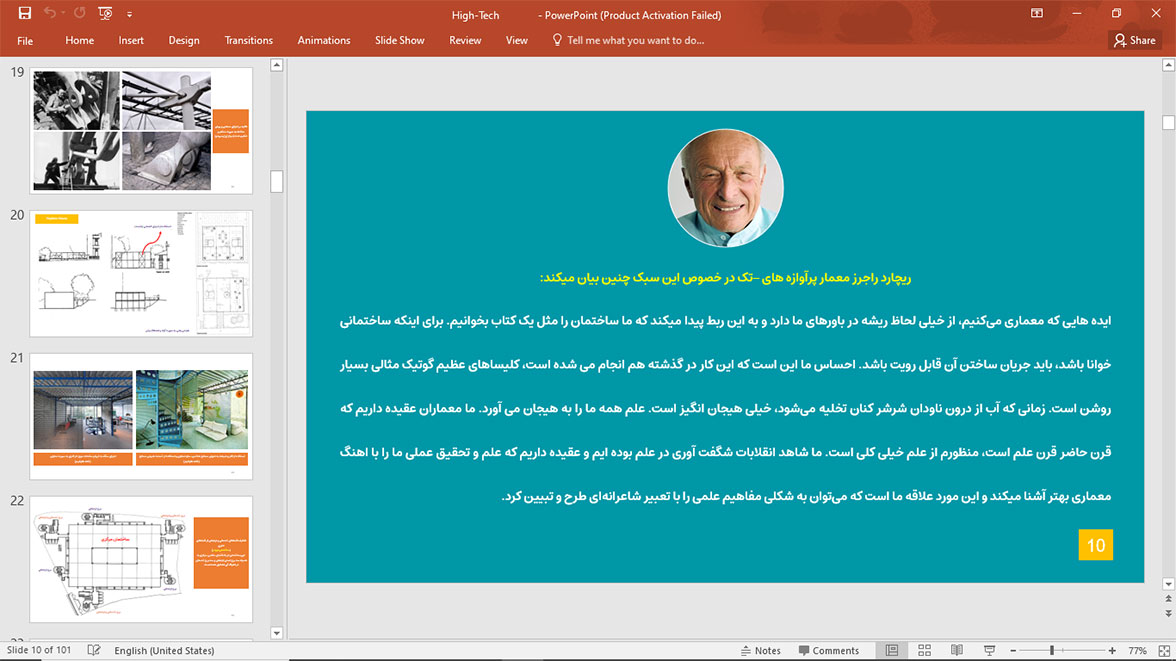Undo the last action in the title bar

tap(50, 13)
